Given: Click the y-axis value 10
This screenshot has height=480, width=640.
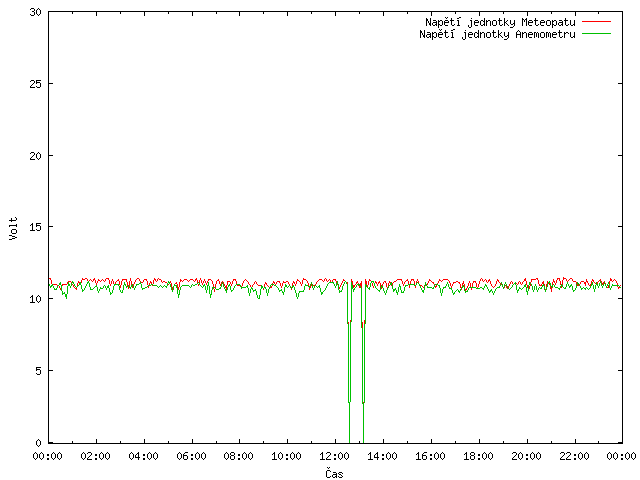Looking at the screenshot, I should (x=36, y=299).
